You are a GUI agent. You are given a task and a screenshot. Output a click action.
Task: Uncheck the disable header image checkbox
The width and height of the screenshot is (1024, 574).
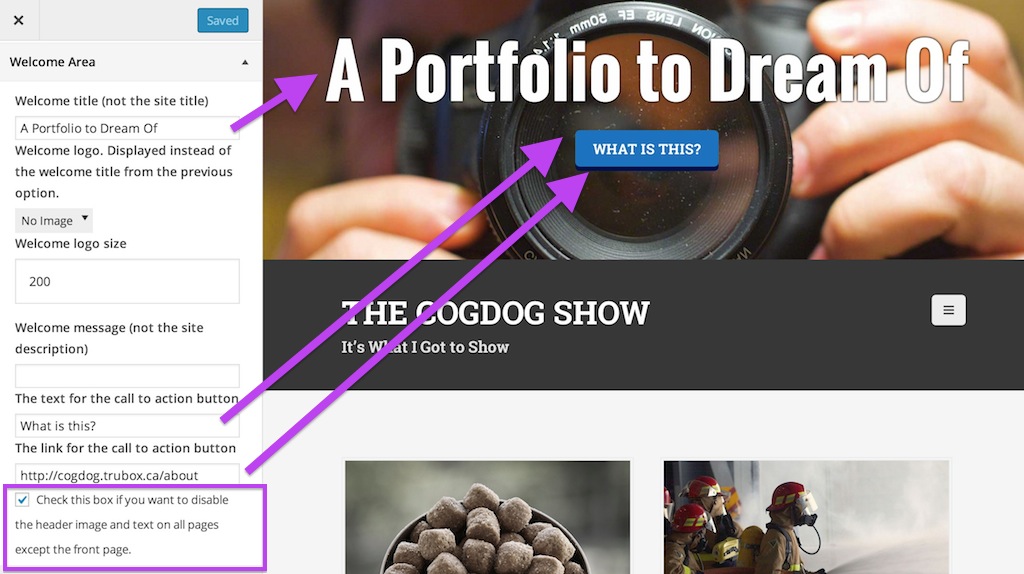coord(22,500)
